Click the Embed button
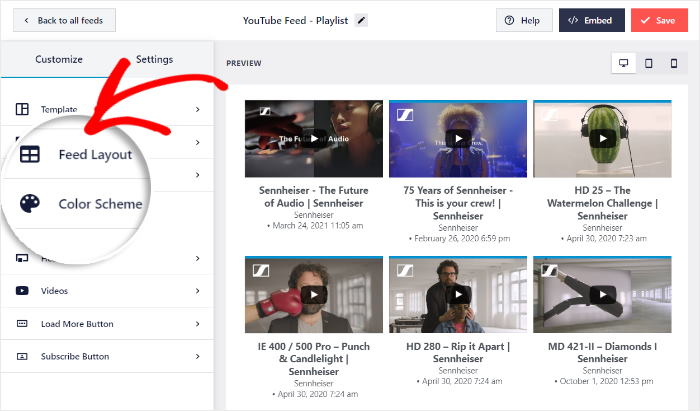 click(592, 21)
